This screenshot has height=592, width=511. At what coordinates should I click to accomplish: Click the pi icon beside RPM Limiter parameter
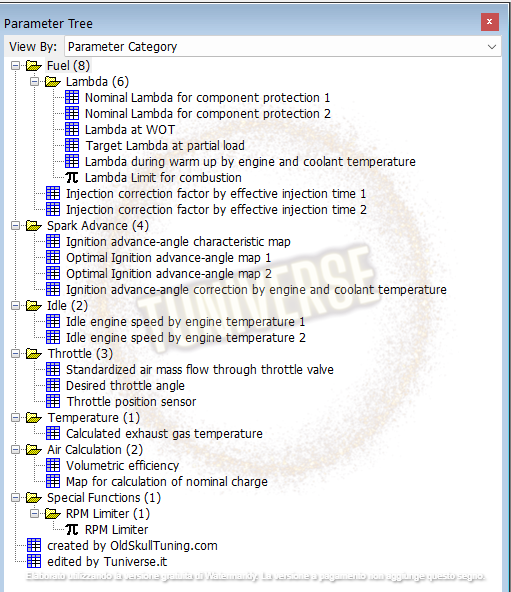72,529
